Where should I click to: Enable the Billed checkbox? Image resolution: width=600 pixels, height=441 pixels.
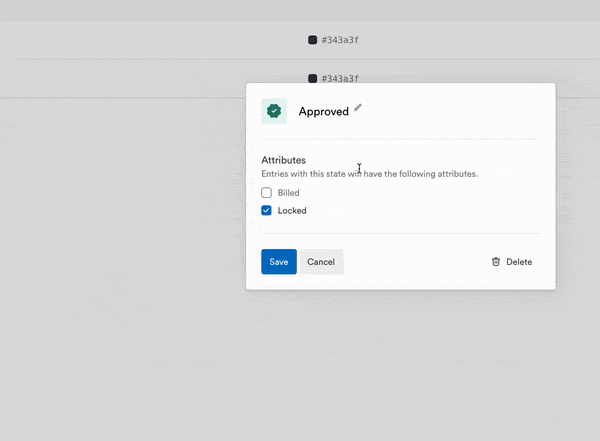point(266,192)
